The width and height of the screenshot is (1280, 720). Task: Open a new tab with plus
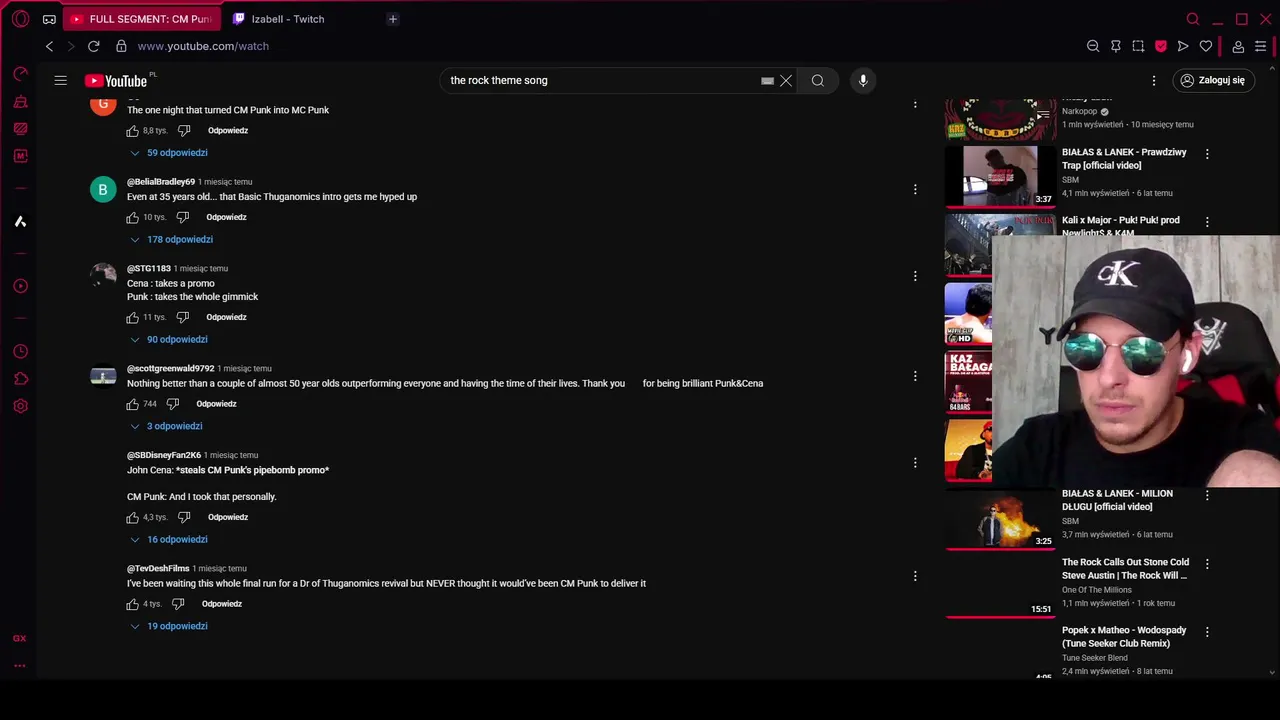(x=393, y=19)
